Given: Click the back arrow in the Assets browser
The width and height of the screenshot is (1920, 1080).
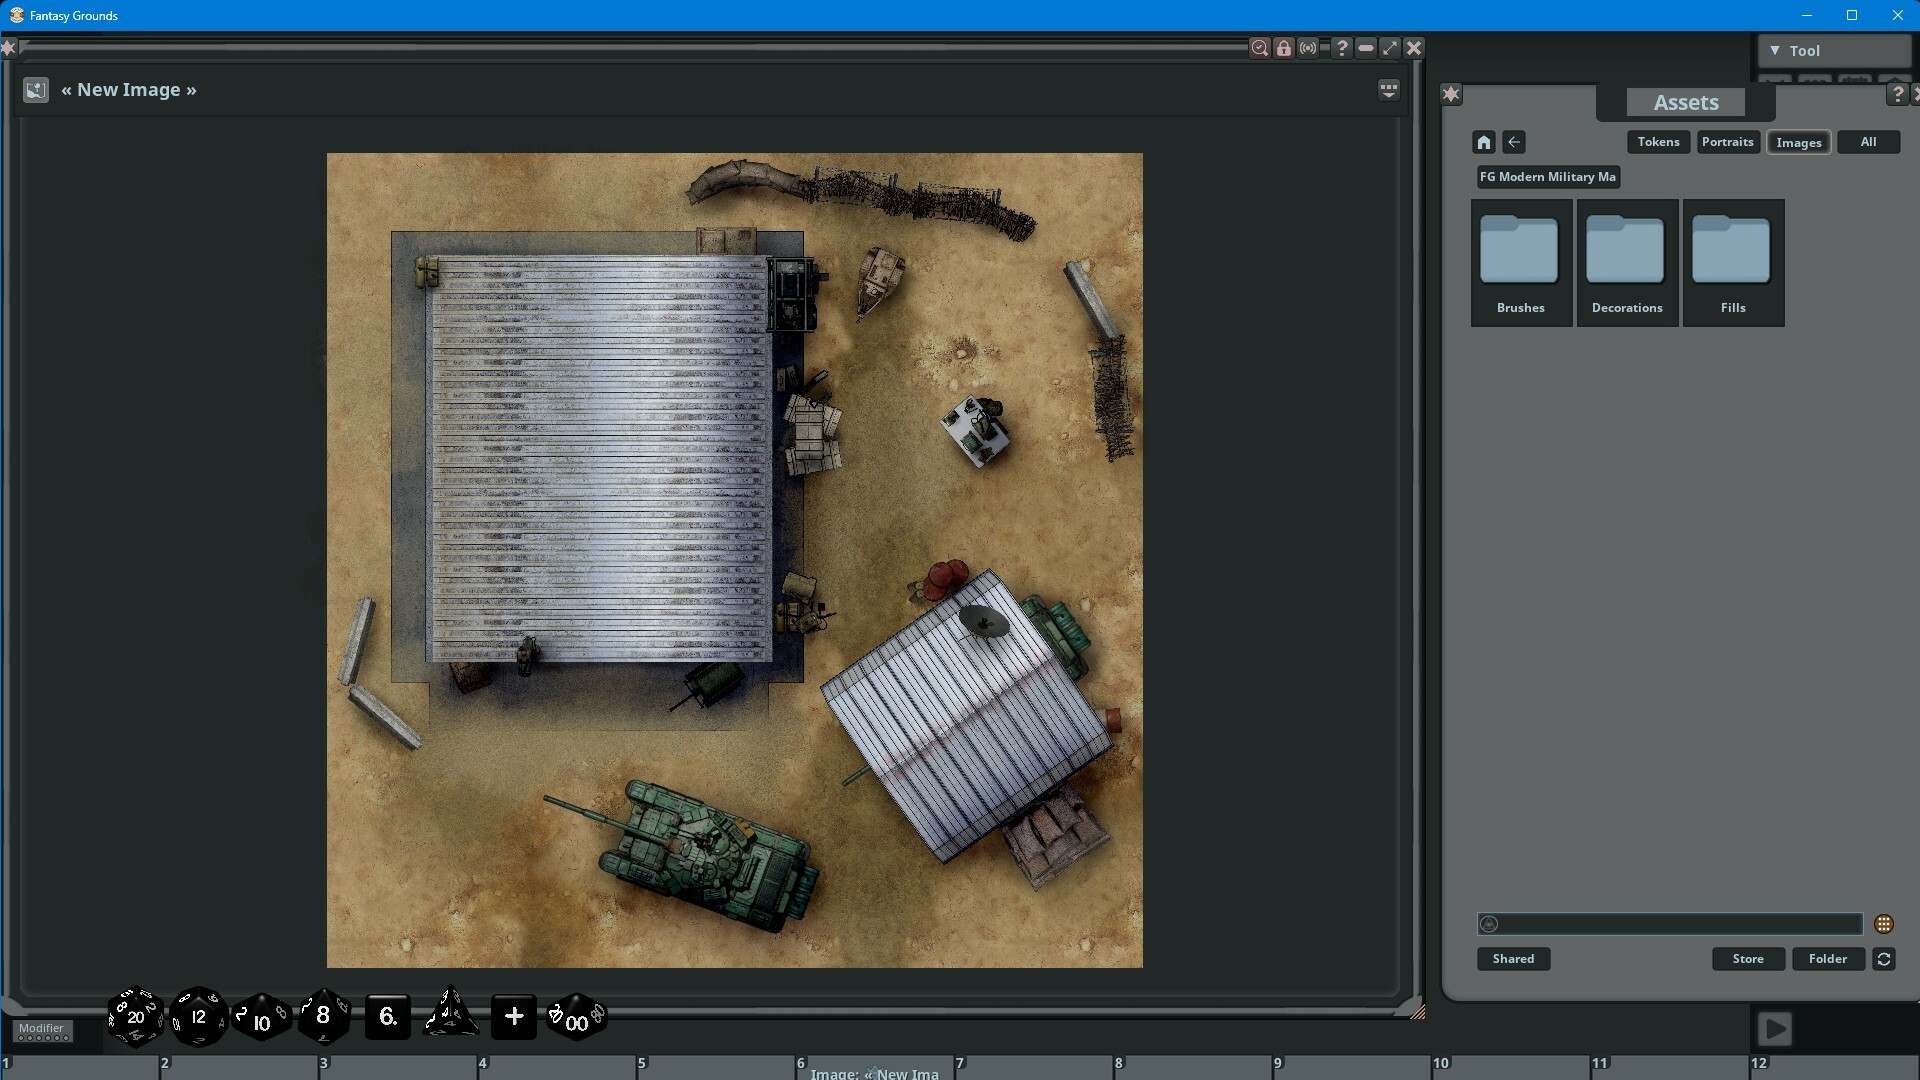Looking at the screenshot, I should point(1515,141).
